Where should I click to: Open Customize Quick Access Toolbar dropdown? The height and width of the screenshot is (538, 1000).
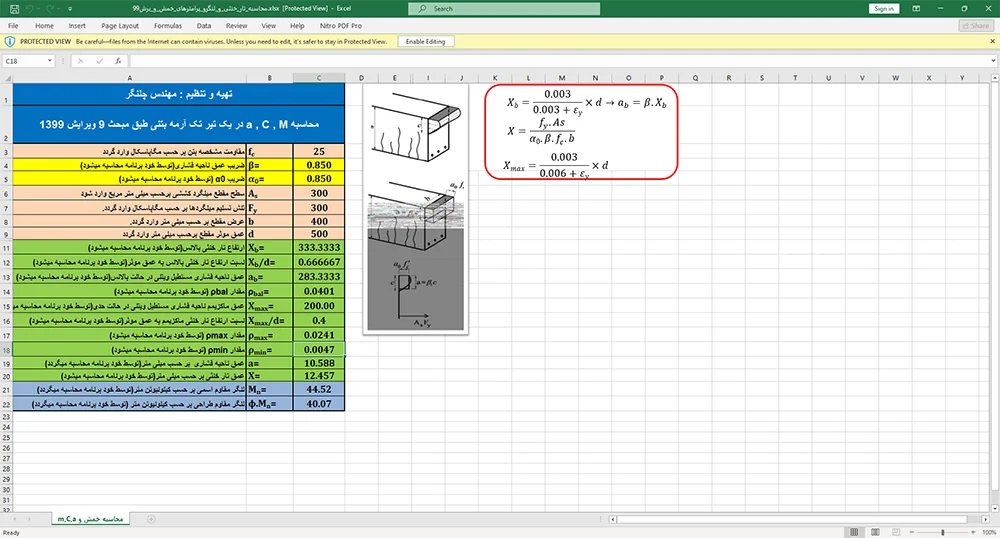tap(70, 9)
